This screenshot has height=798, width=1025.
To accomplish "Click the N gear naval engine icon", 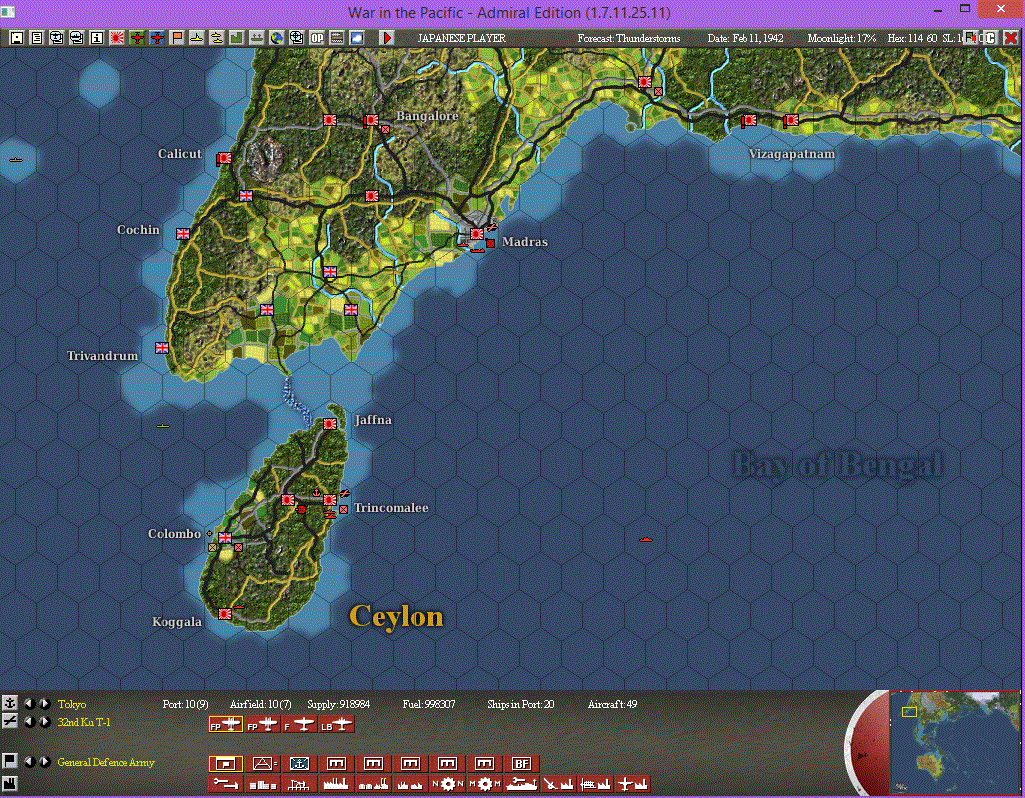I will click(447, 784).
